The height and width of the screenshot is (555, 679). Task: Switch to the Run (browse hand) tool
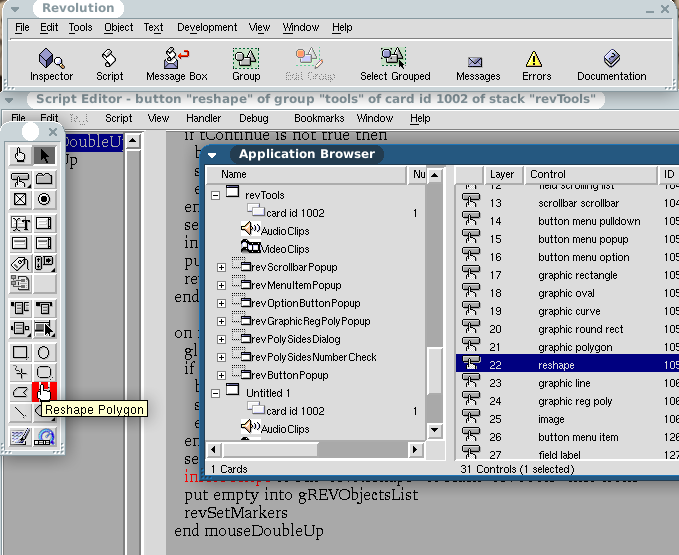[20, 155]
